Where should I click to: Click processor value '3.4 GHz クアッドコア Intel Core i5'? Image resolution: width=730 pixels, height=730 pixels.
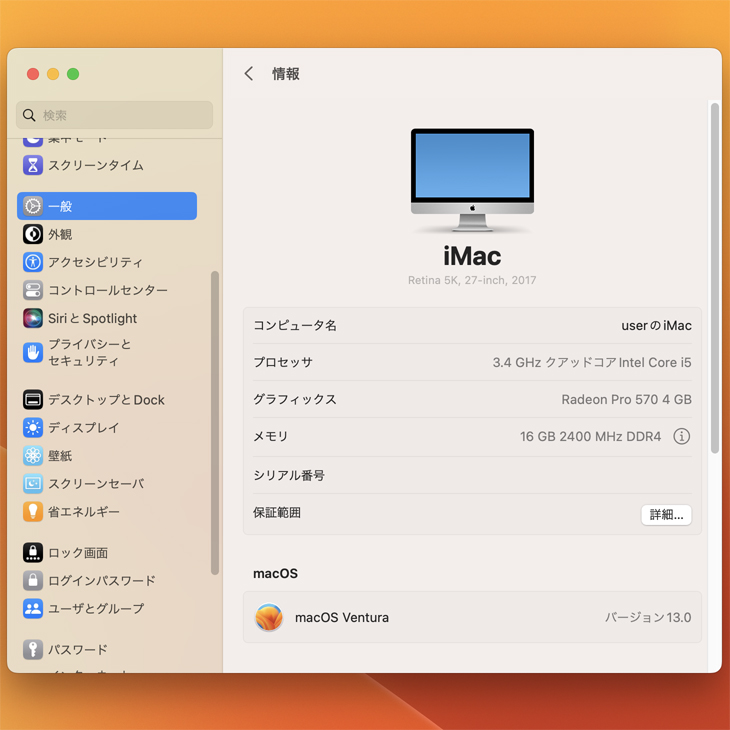(592, 362)
